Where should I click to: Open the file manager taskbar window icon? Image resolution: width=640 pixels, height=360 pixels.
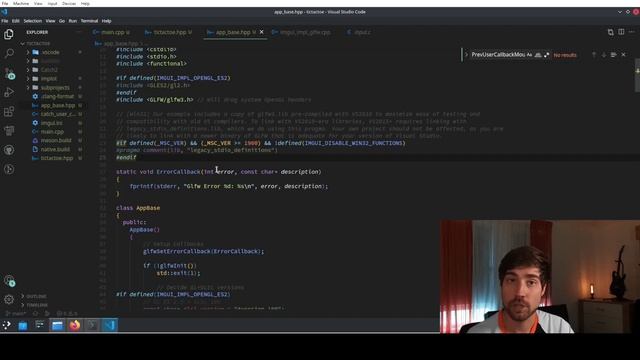(x=57, y=325)
